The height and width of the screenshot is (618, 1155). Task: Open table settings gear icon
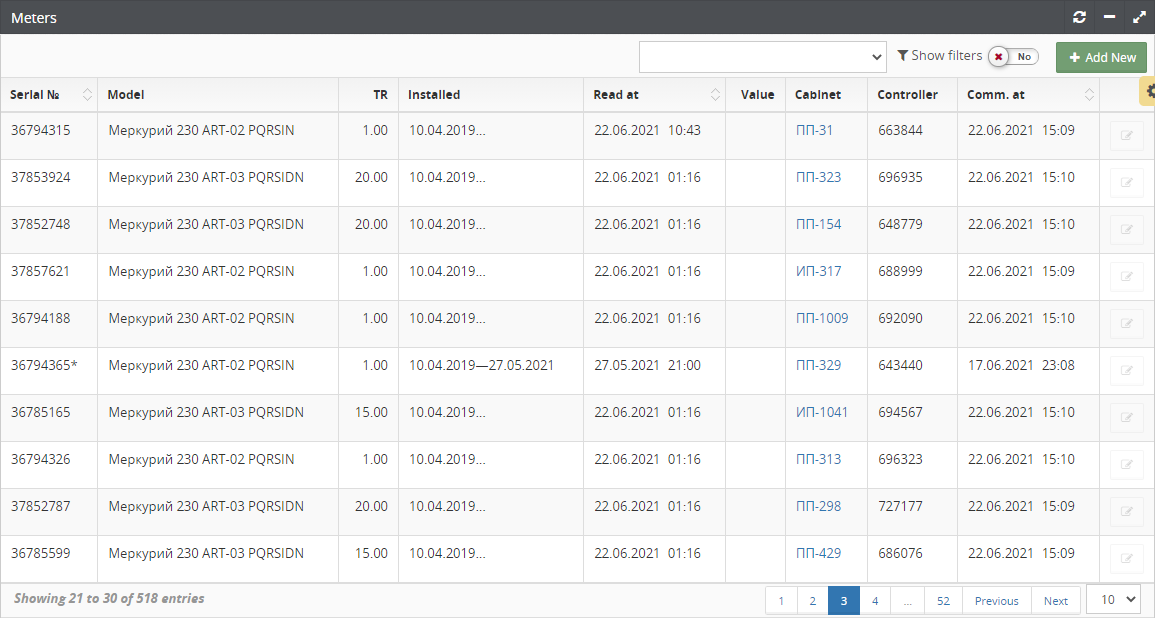(x=1149, y=91)
